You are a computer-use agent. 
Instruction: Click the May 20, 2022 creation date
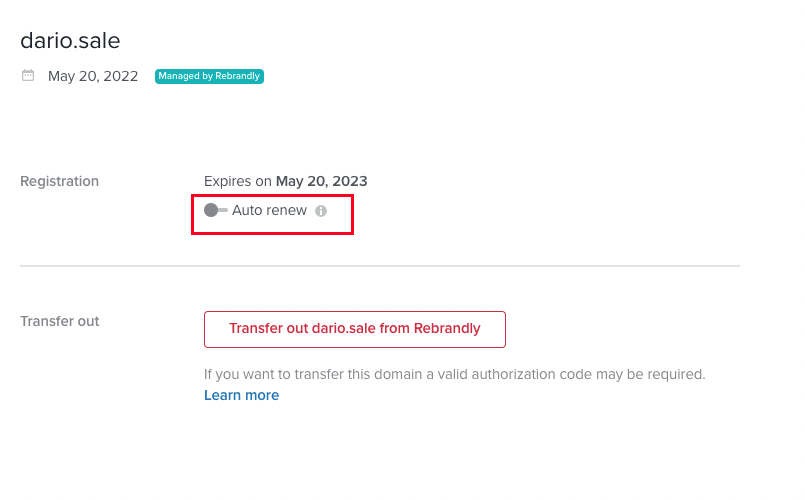point(93,76)
